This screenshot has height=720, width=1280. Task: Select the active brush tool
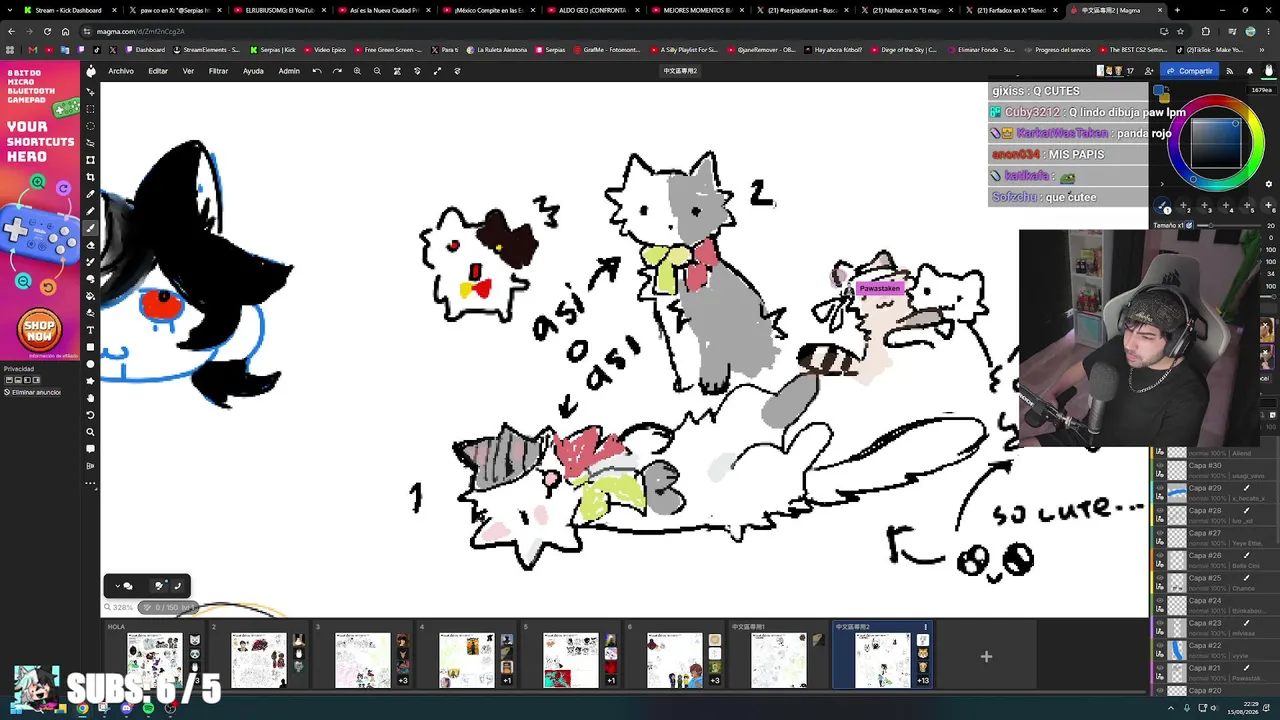tap(90, 228)
